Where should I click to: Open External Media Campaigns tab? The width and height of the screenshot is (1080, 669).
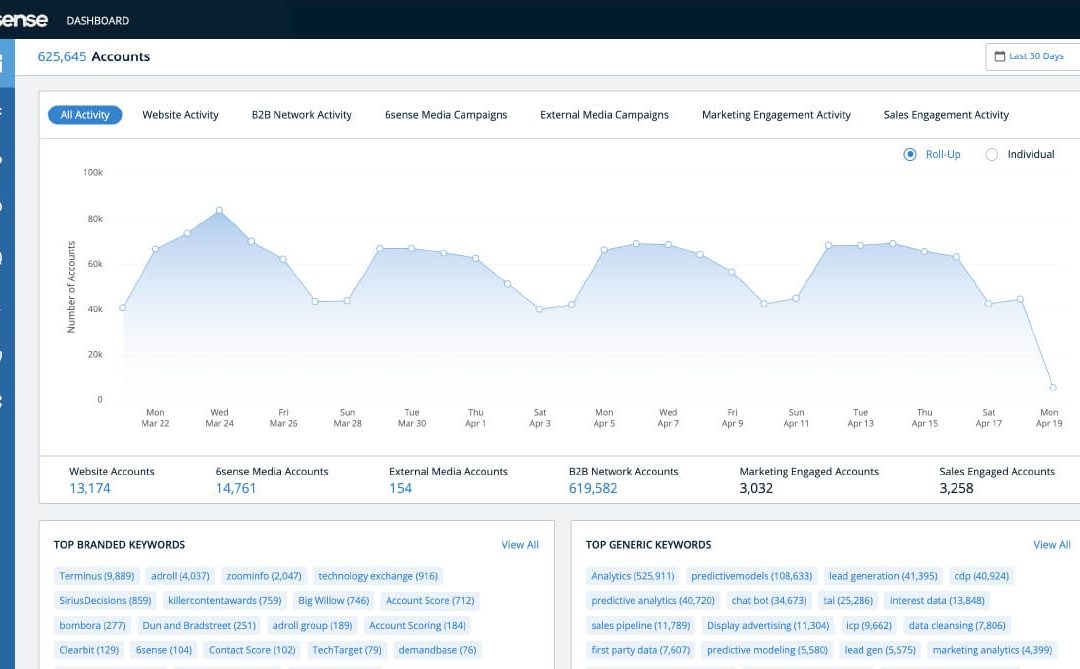pos(604,115)
